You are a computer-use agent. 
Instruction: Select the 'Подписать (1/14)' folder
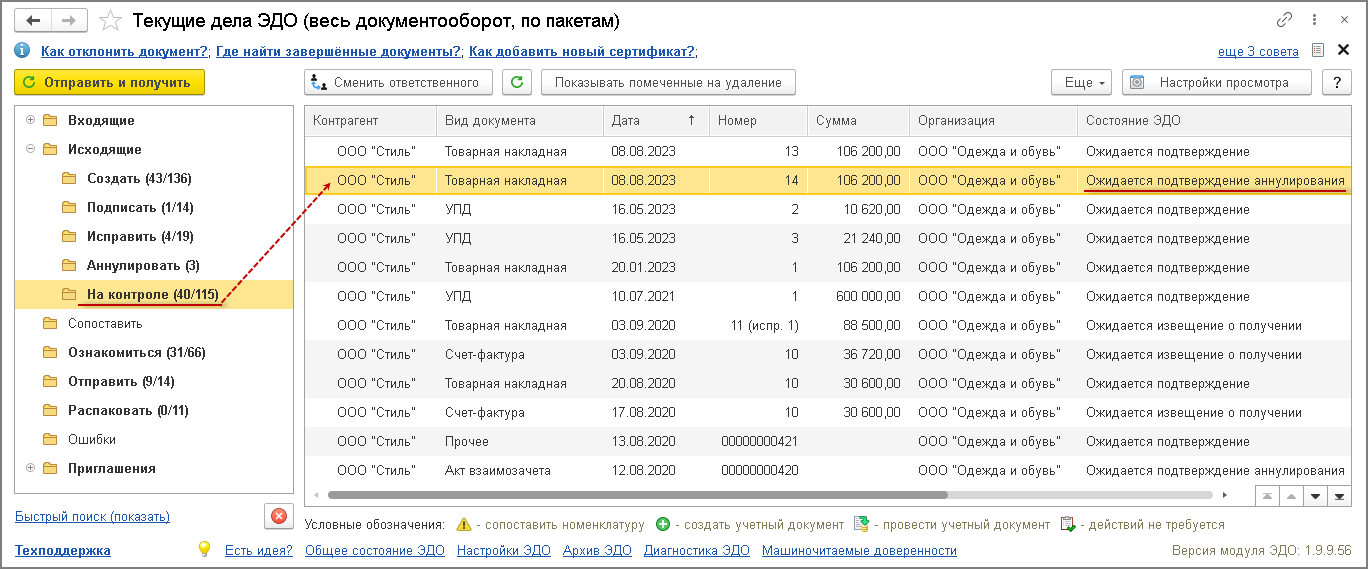click(x=140, y=207)
